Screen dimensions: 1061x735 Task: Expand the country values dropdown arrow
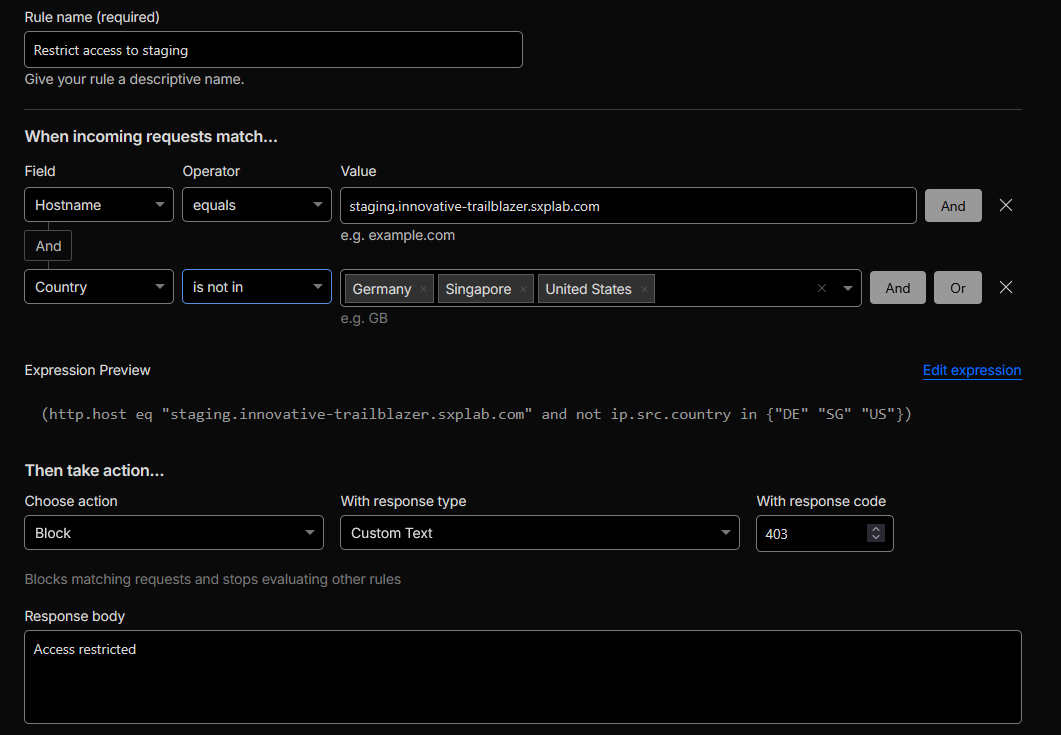tap(848, 288)
